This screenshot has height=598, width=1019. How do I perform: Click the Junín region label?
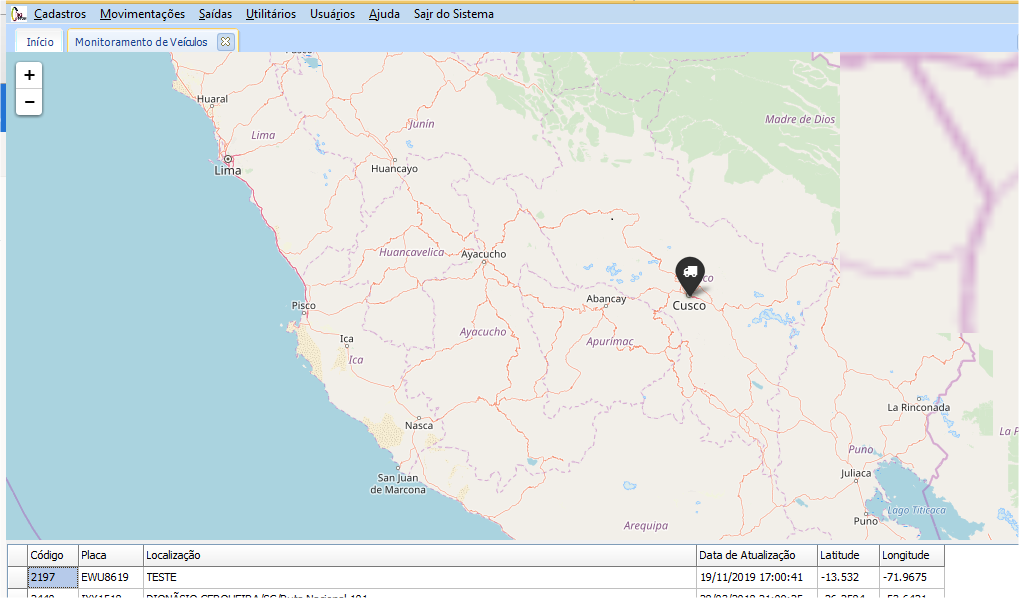pos(421,124)
